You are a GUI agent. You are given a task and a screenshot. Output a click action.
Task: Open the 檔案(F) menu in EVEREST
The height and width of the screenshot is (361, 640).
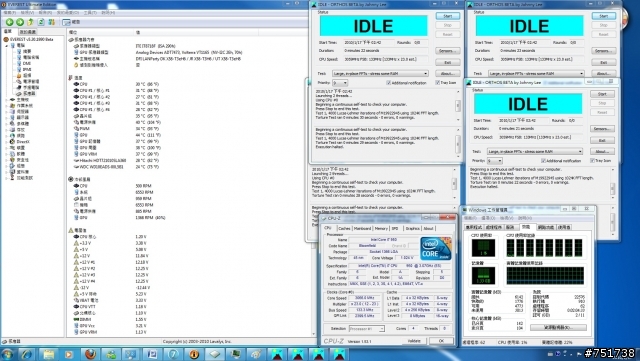point(9,13)
